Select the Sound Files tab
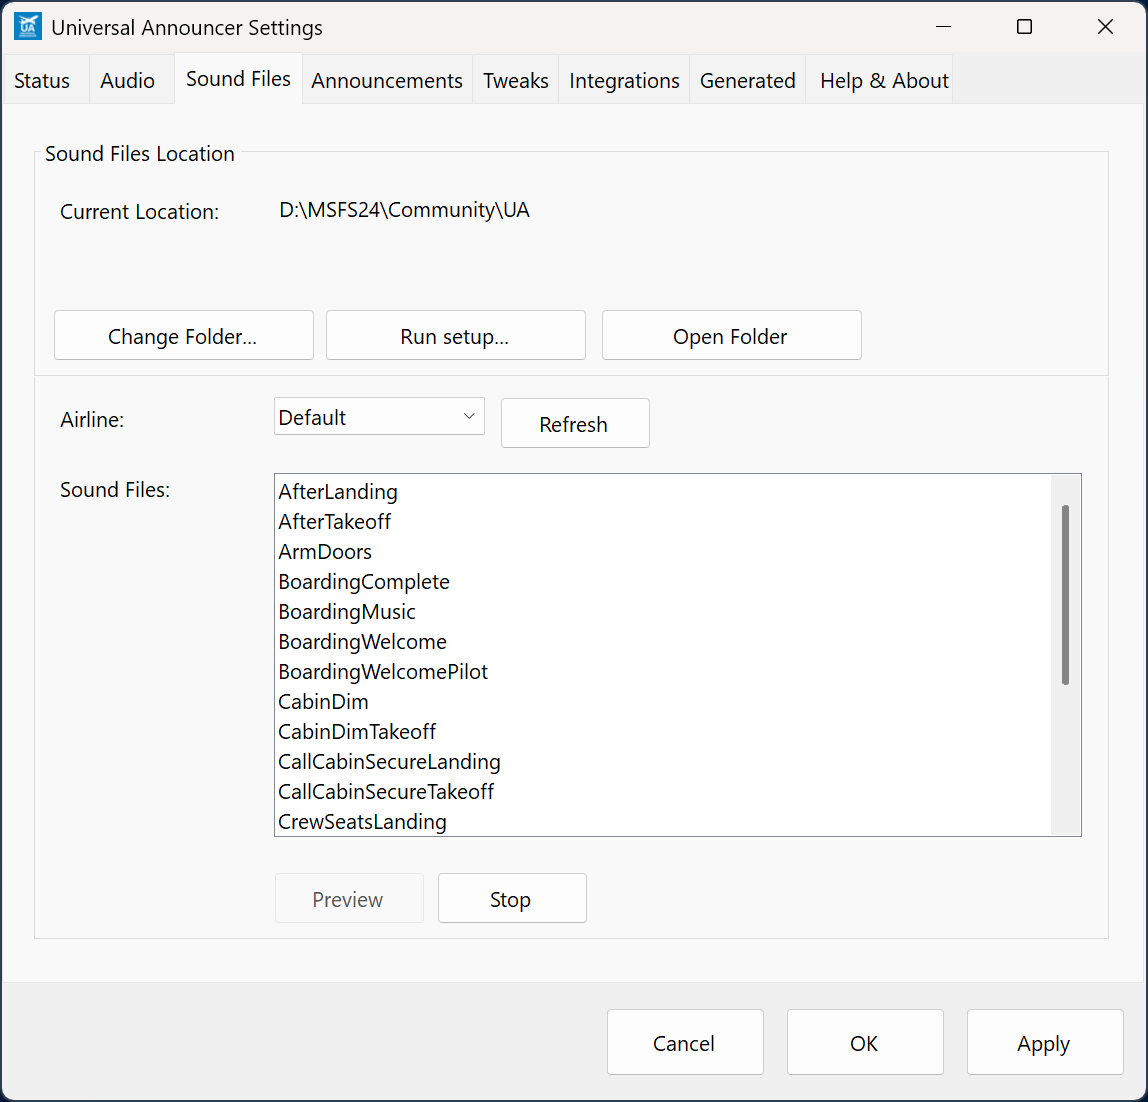Screen dimensions: 1148x1102 239,78
